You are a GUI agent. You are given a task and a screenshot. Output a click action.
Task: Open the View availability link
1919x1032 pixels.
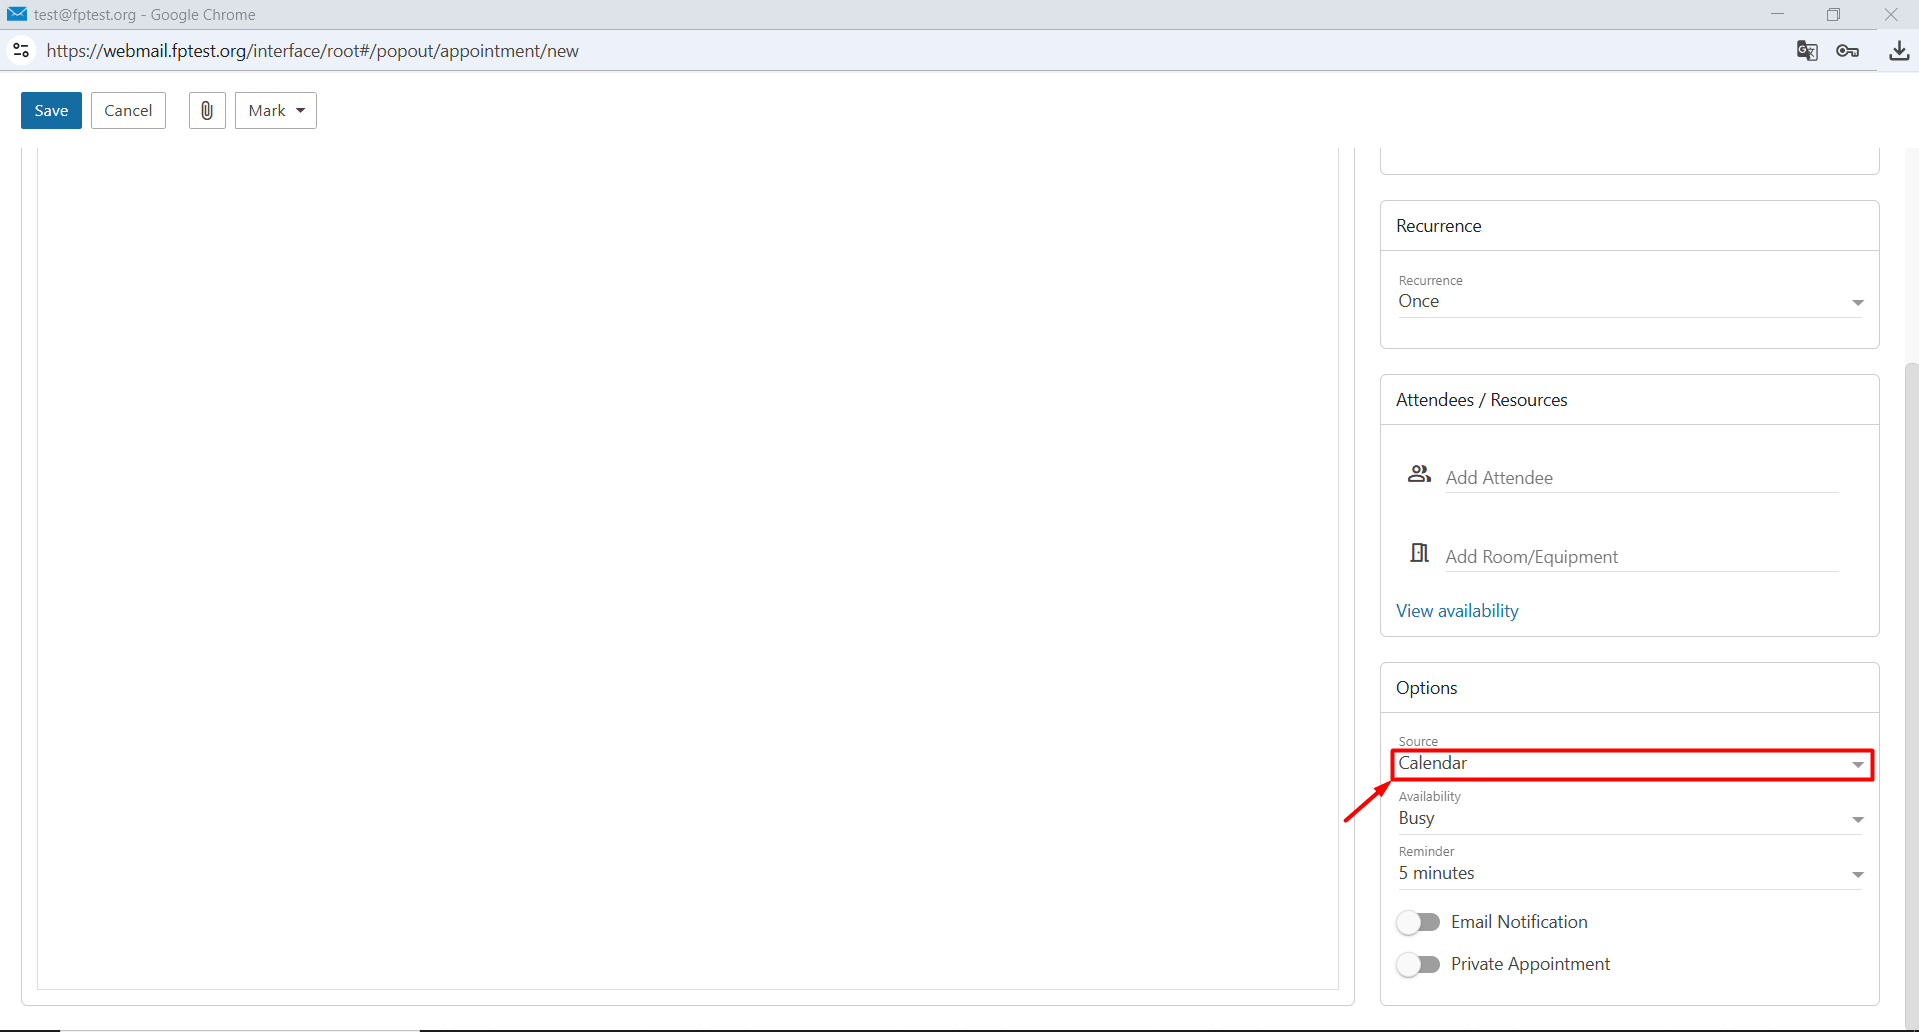click(1457, 611)
